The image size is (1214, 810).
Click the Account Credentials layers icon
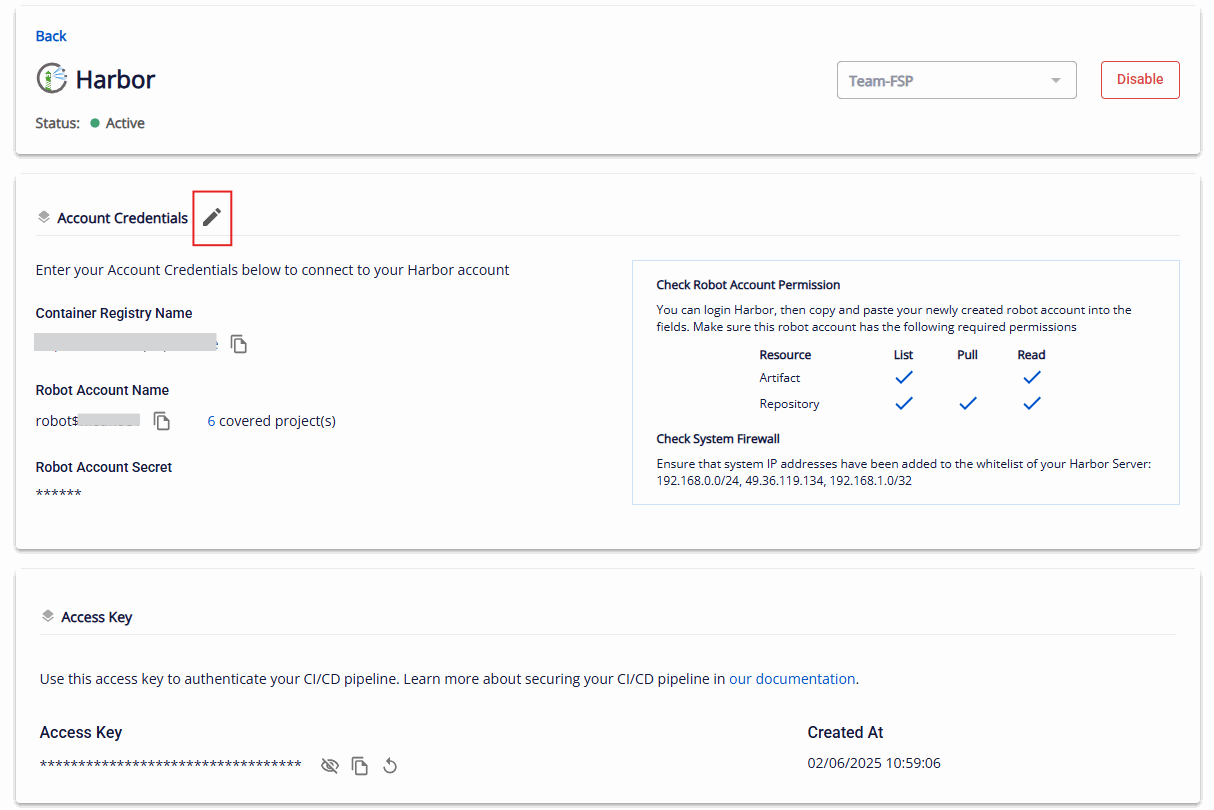coord(43,217)
